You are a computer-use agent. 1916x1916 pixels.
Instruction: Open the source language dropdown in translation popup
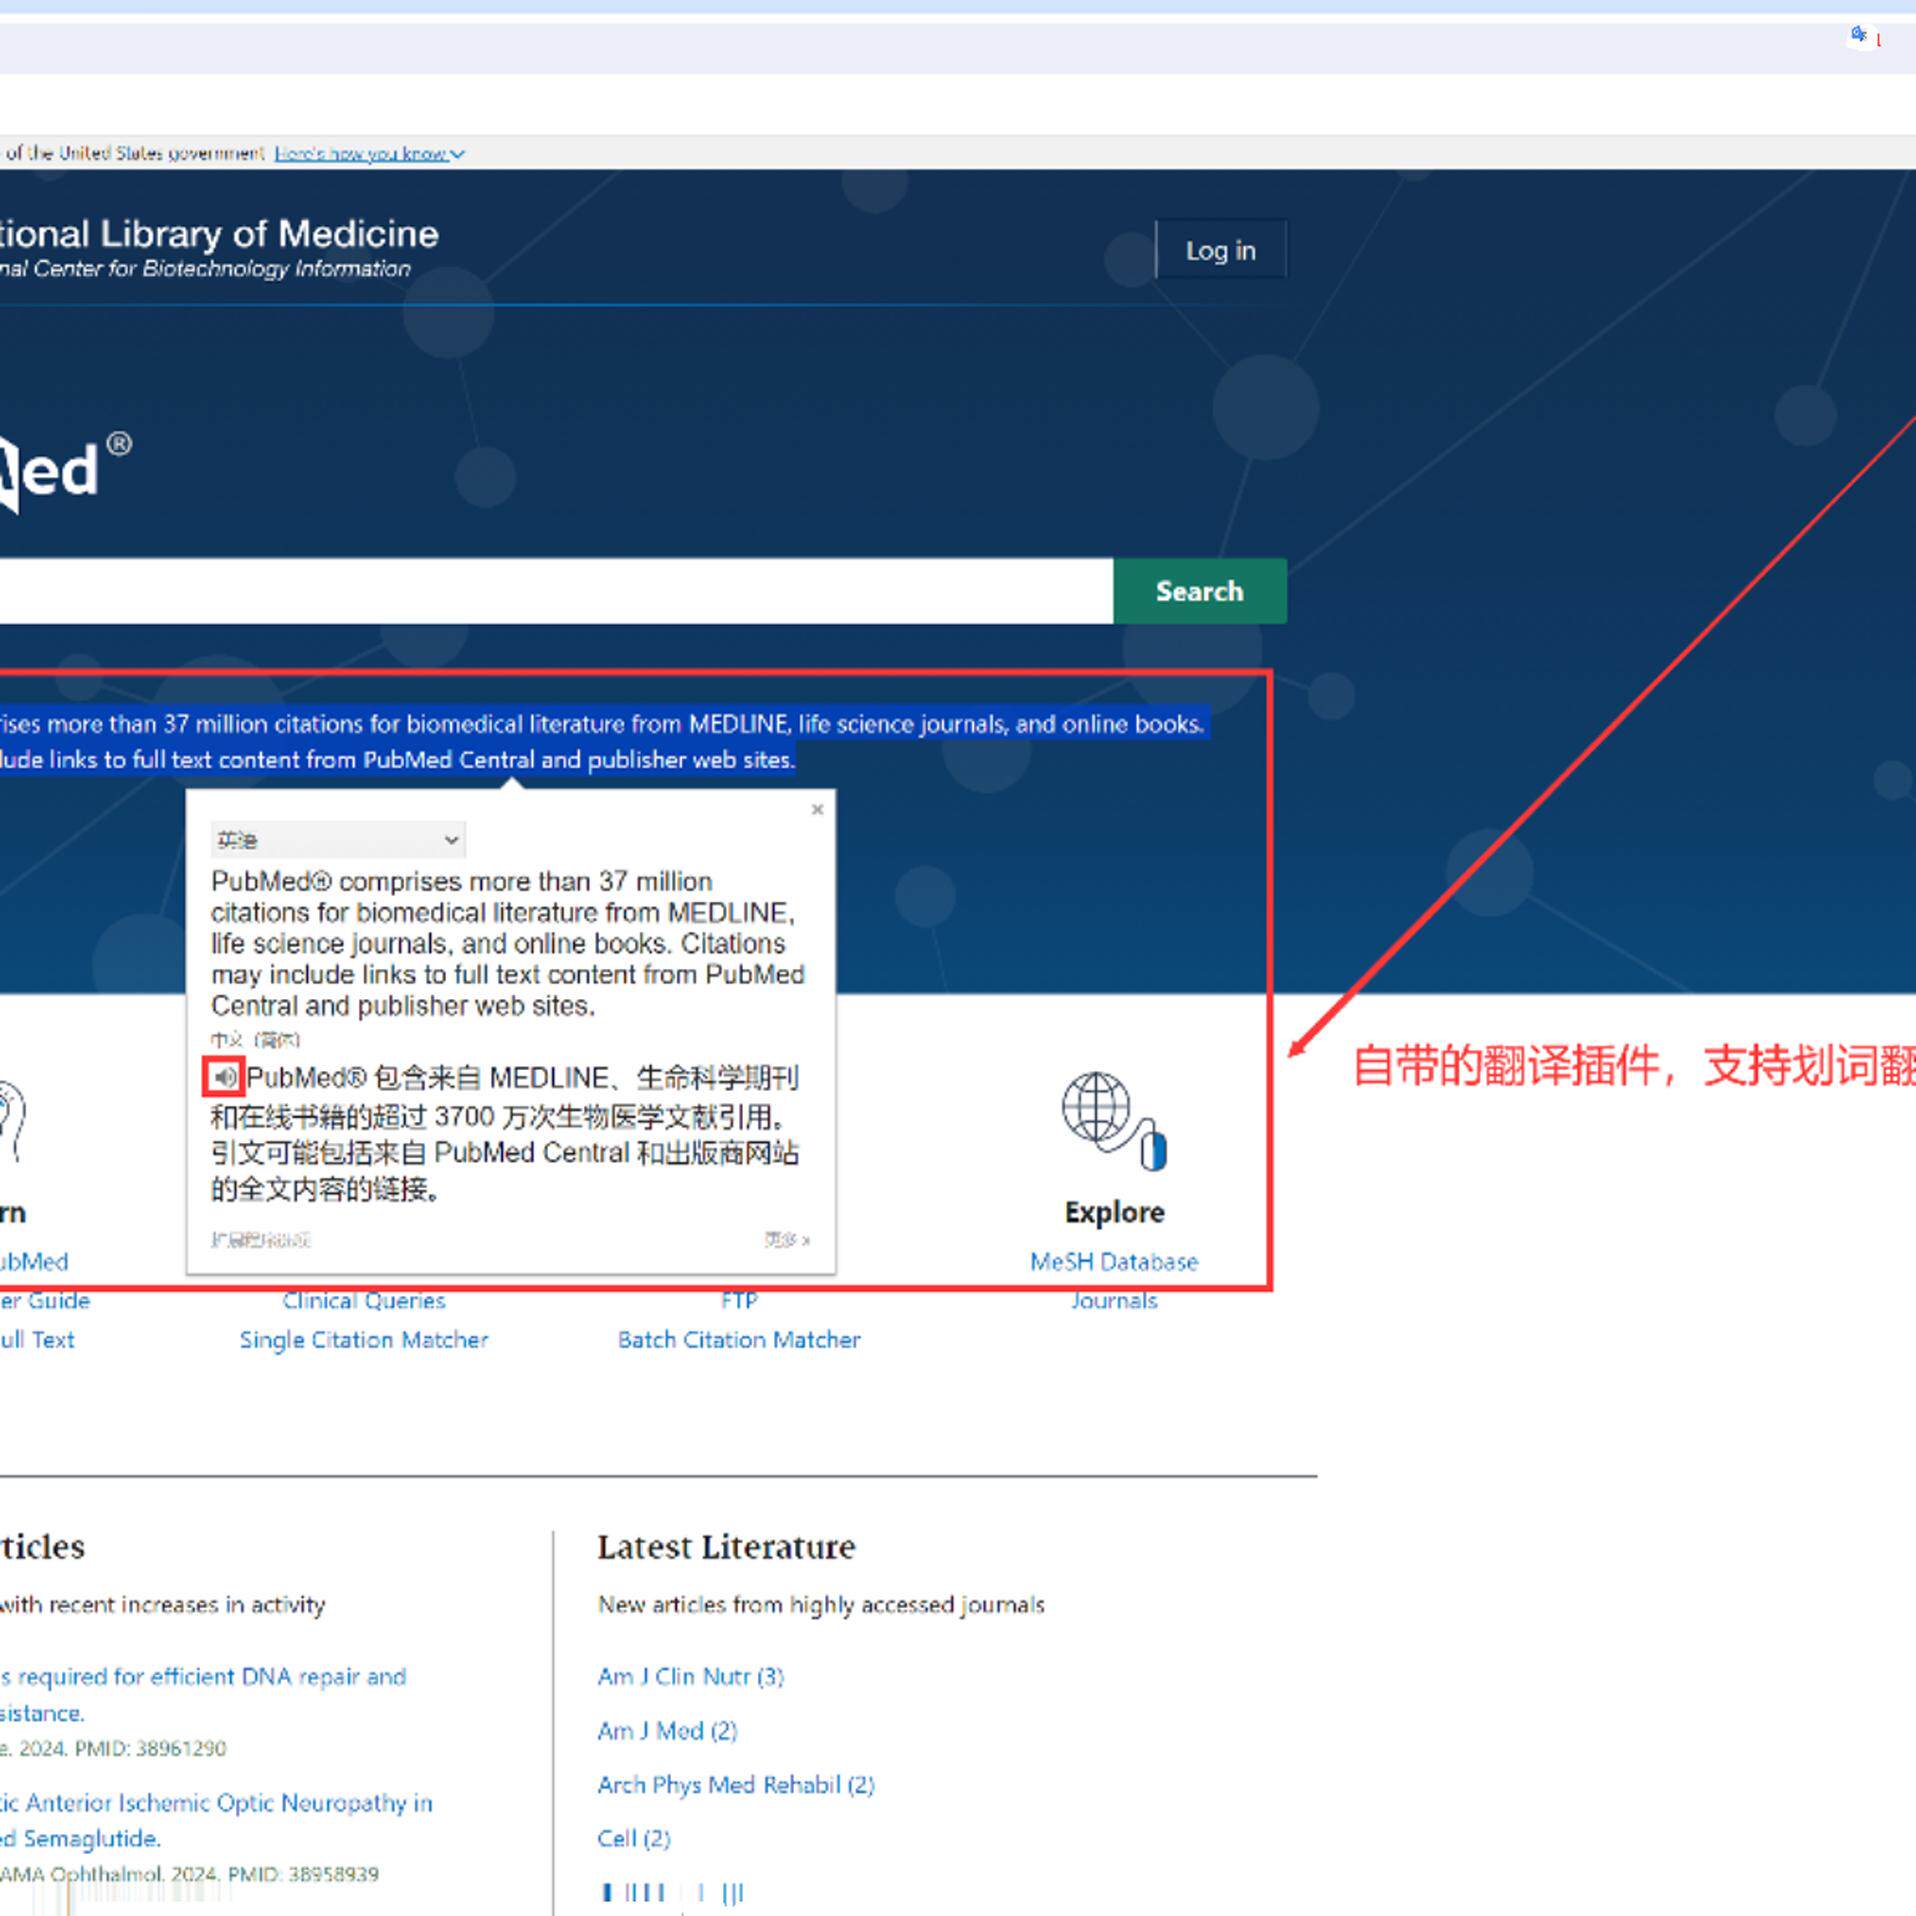click(x=338, y=840)
